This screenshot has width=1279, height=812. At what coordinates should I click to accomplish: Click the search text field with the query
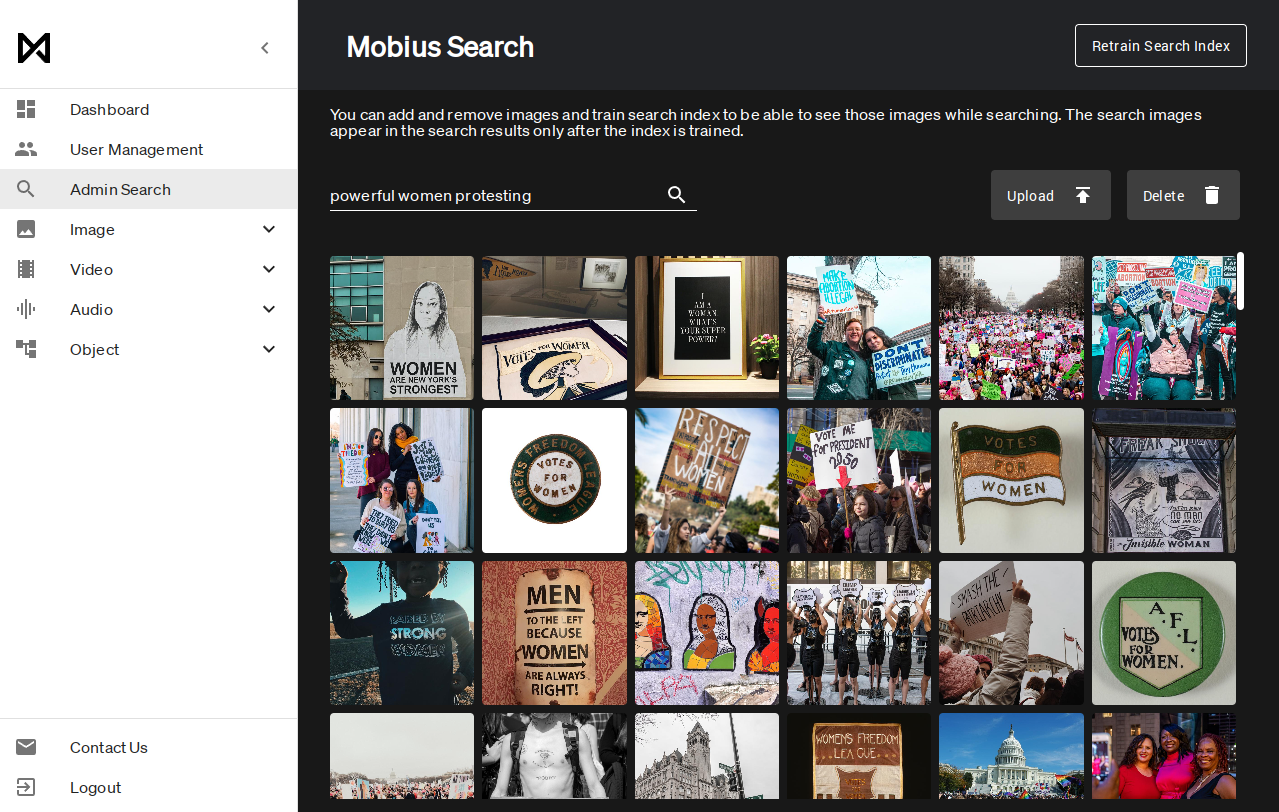[495, 196]
